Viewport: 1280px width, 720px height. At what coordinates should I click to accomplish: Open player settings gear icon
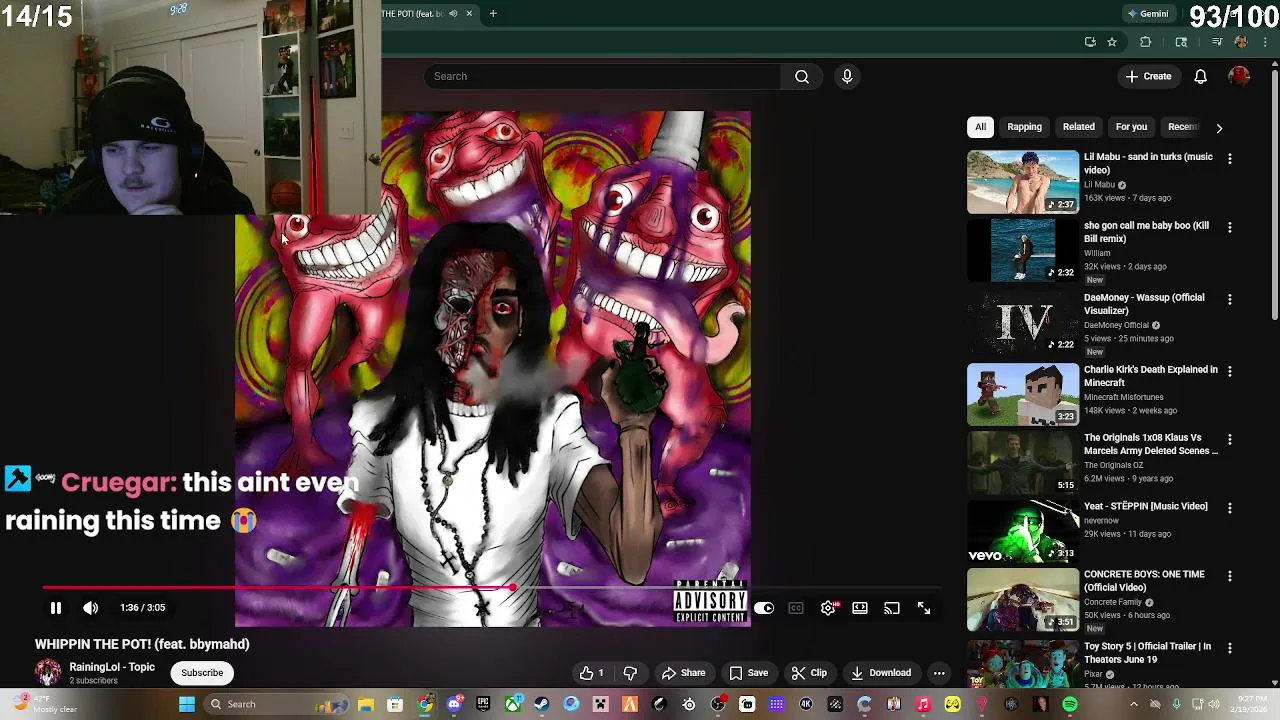tap(829, 608)
